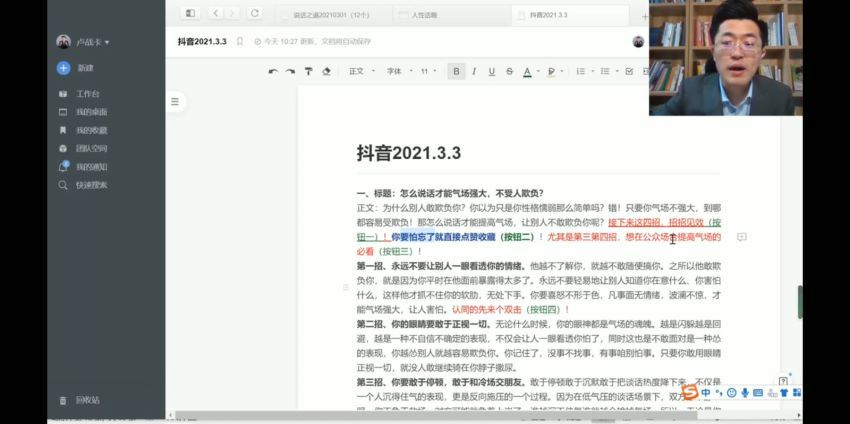Open 团队空间 in the sidebar
The width and height of the screenshot is (850, 424).
pyautogui.click(x=83, y=149)
